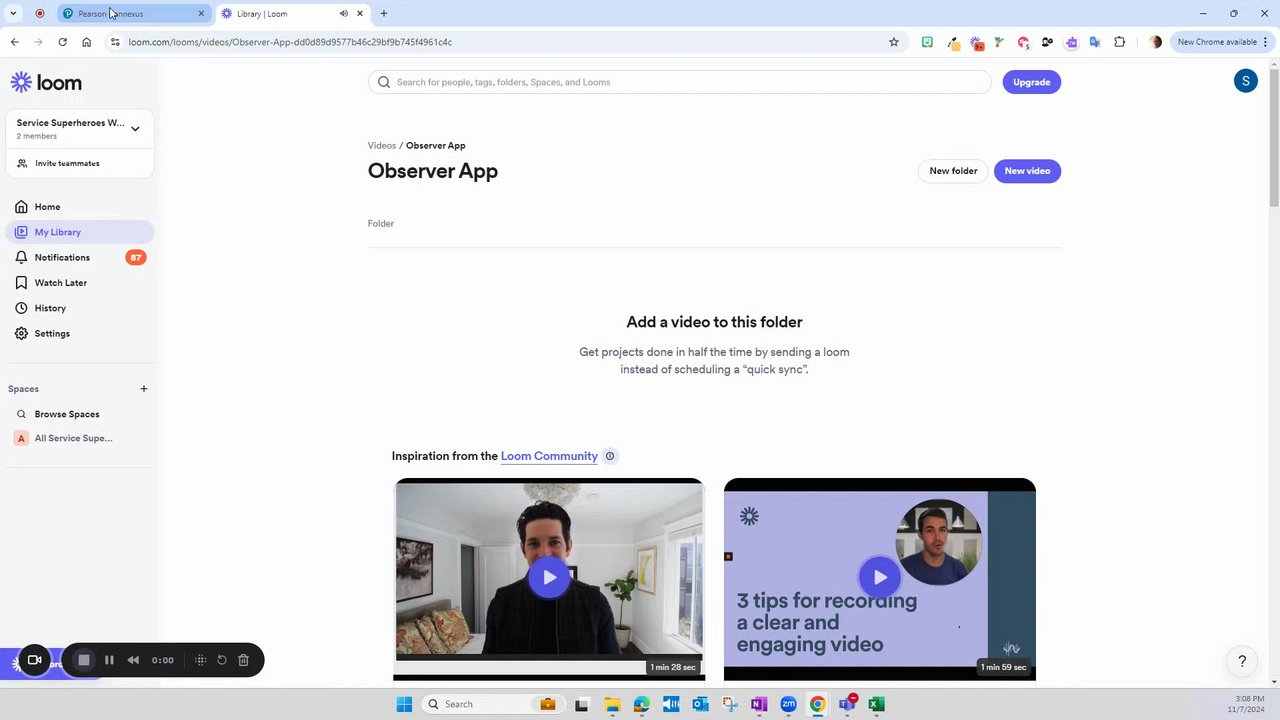Switch to the Pearson Connexus tab
Screen dimensions: 1280x720
pyautogui.click(x=134, y=14)
